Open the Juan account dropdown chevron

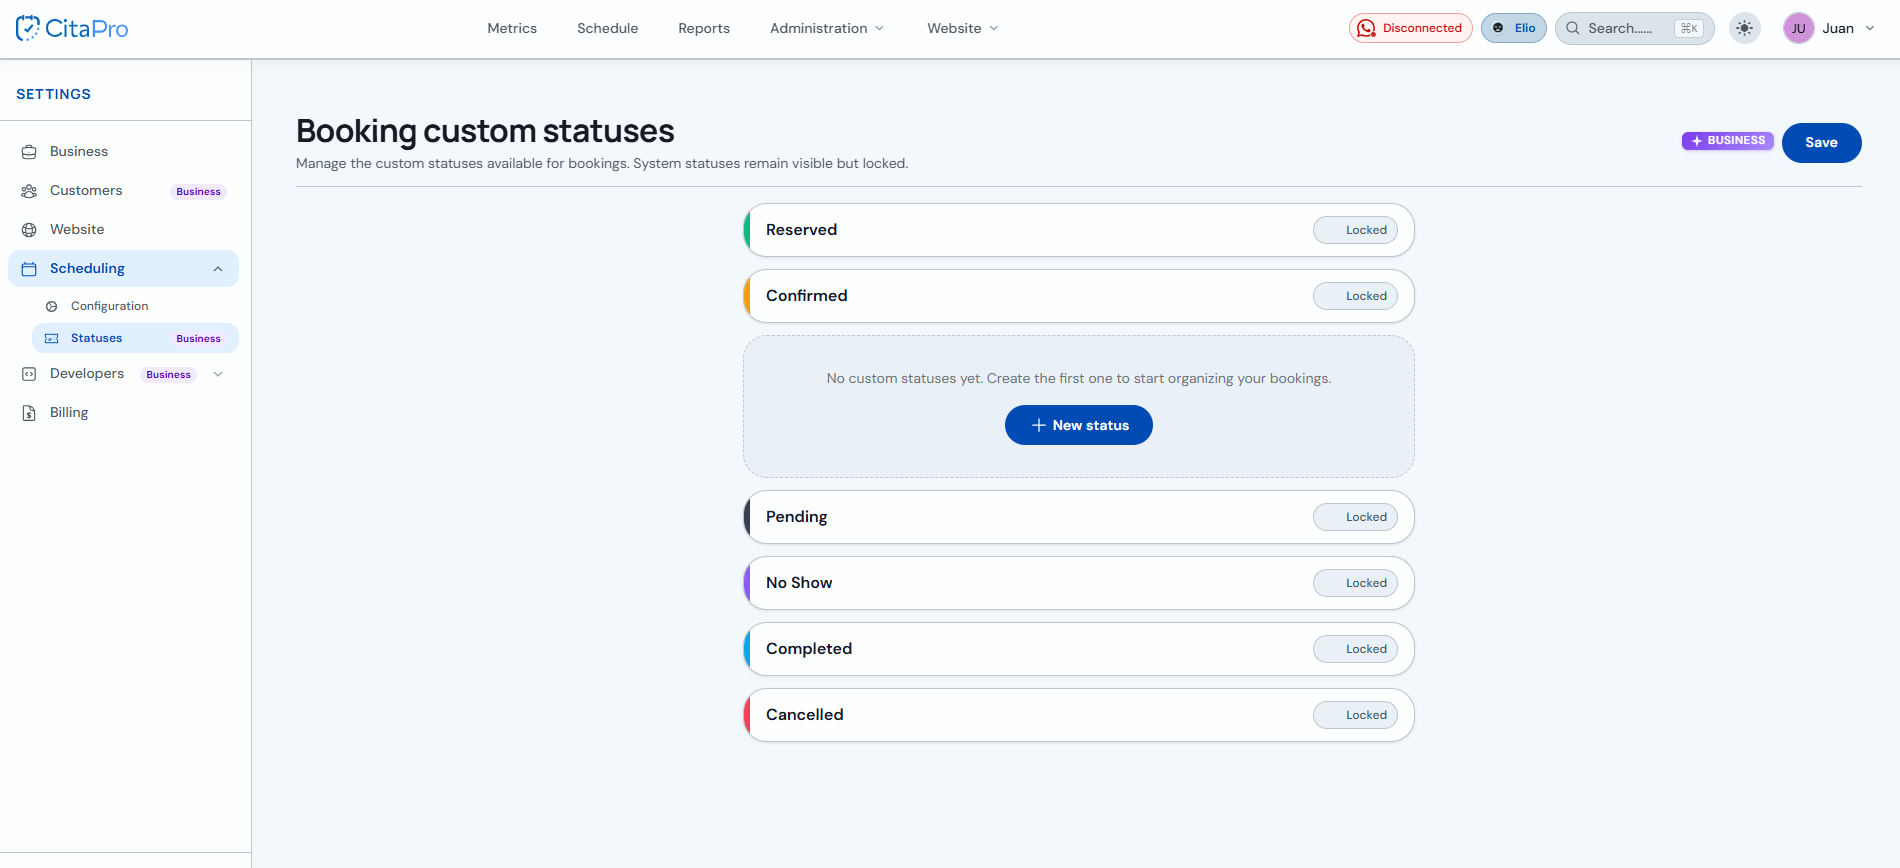pyautogui.click(x=1870, y=28)
